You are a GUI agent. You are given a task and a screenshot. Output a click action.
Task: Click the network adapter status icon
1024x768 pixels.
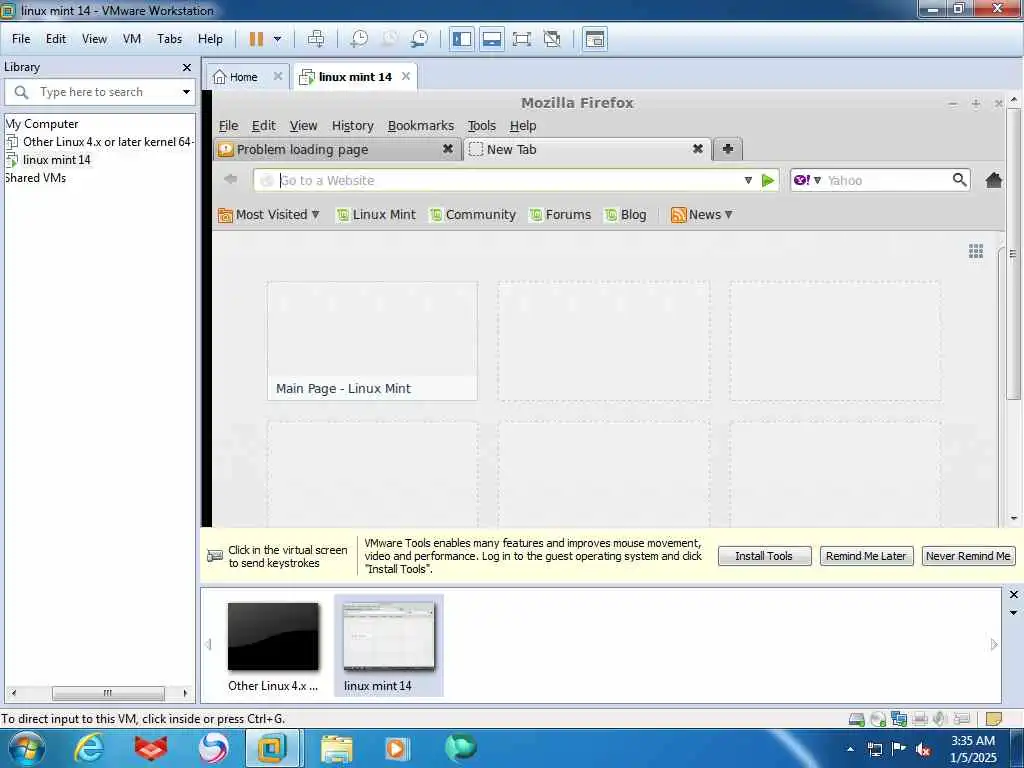899,719
